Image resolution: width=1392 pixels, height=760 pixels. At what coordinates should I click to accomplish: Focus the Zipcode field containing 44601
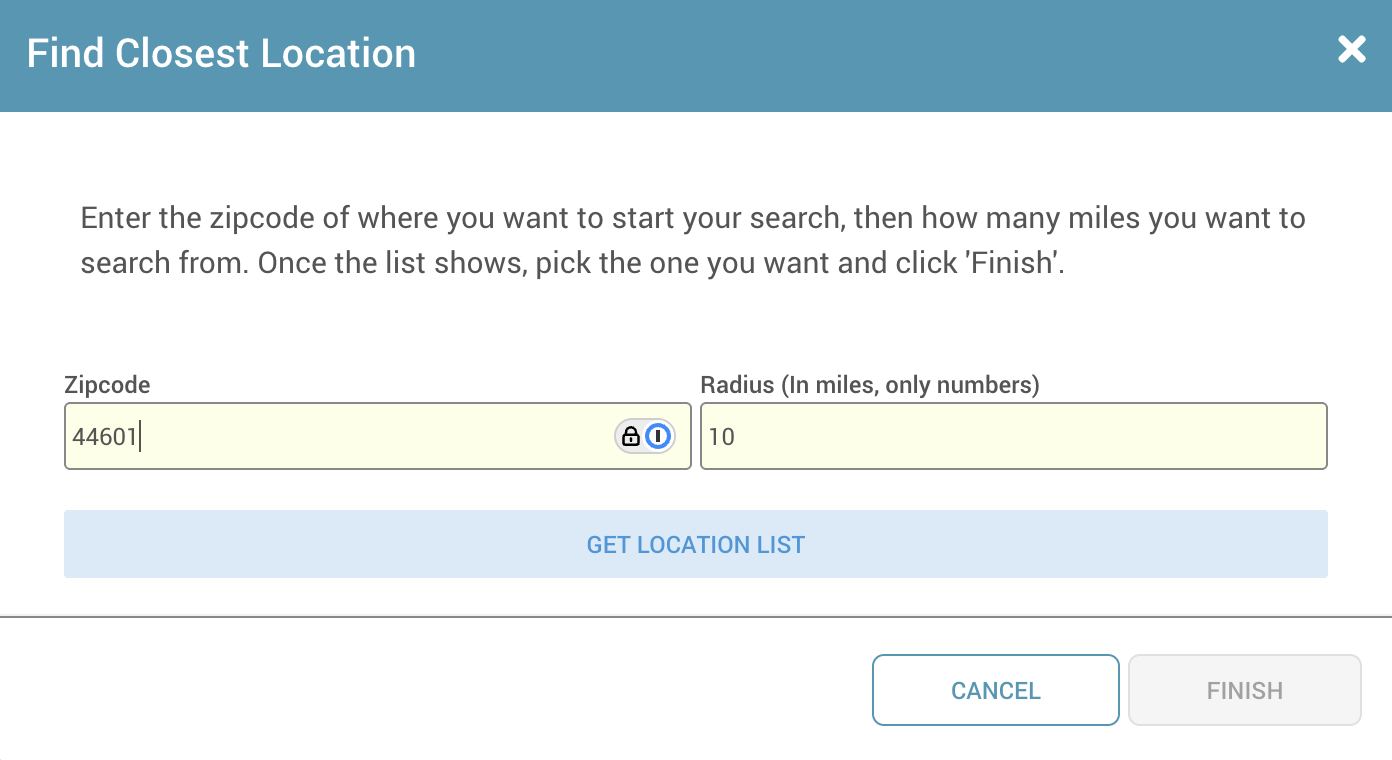point(378,436)
